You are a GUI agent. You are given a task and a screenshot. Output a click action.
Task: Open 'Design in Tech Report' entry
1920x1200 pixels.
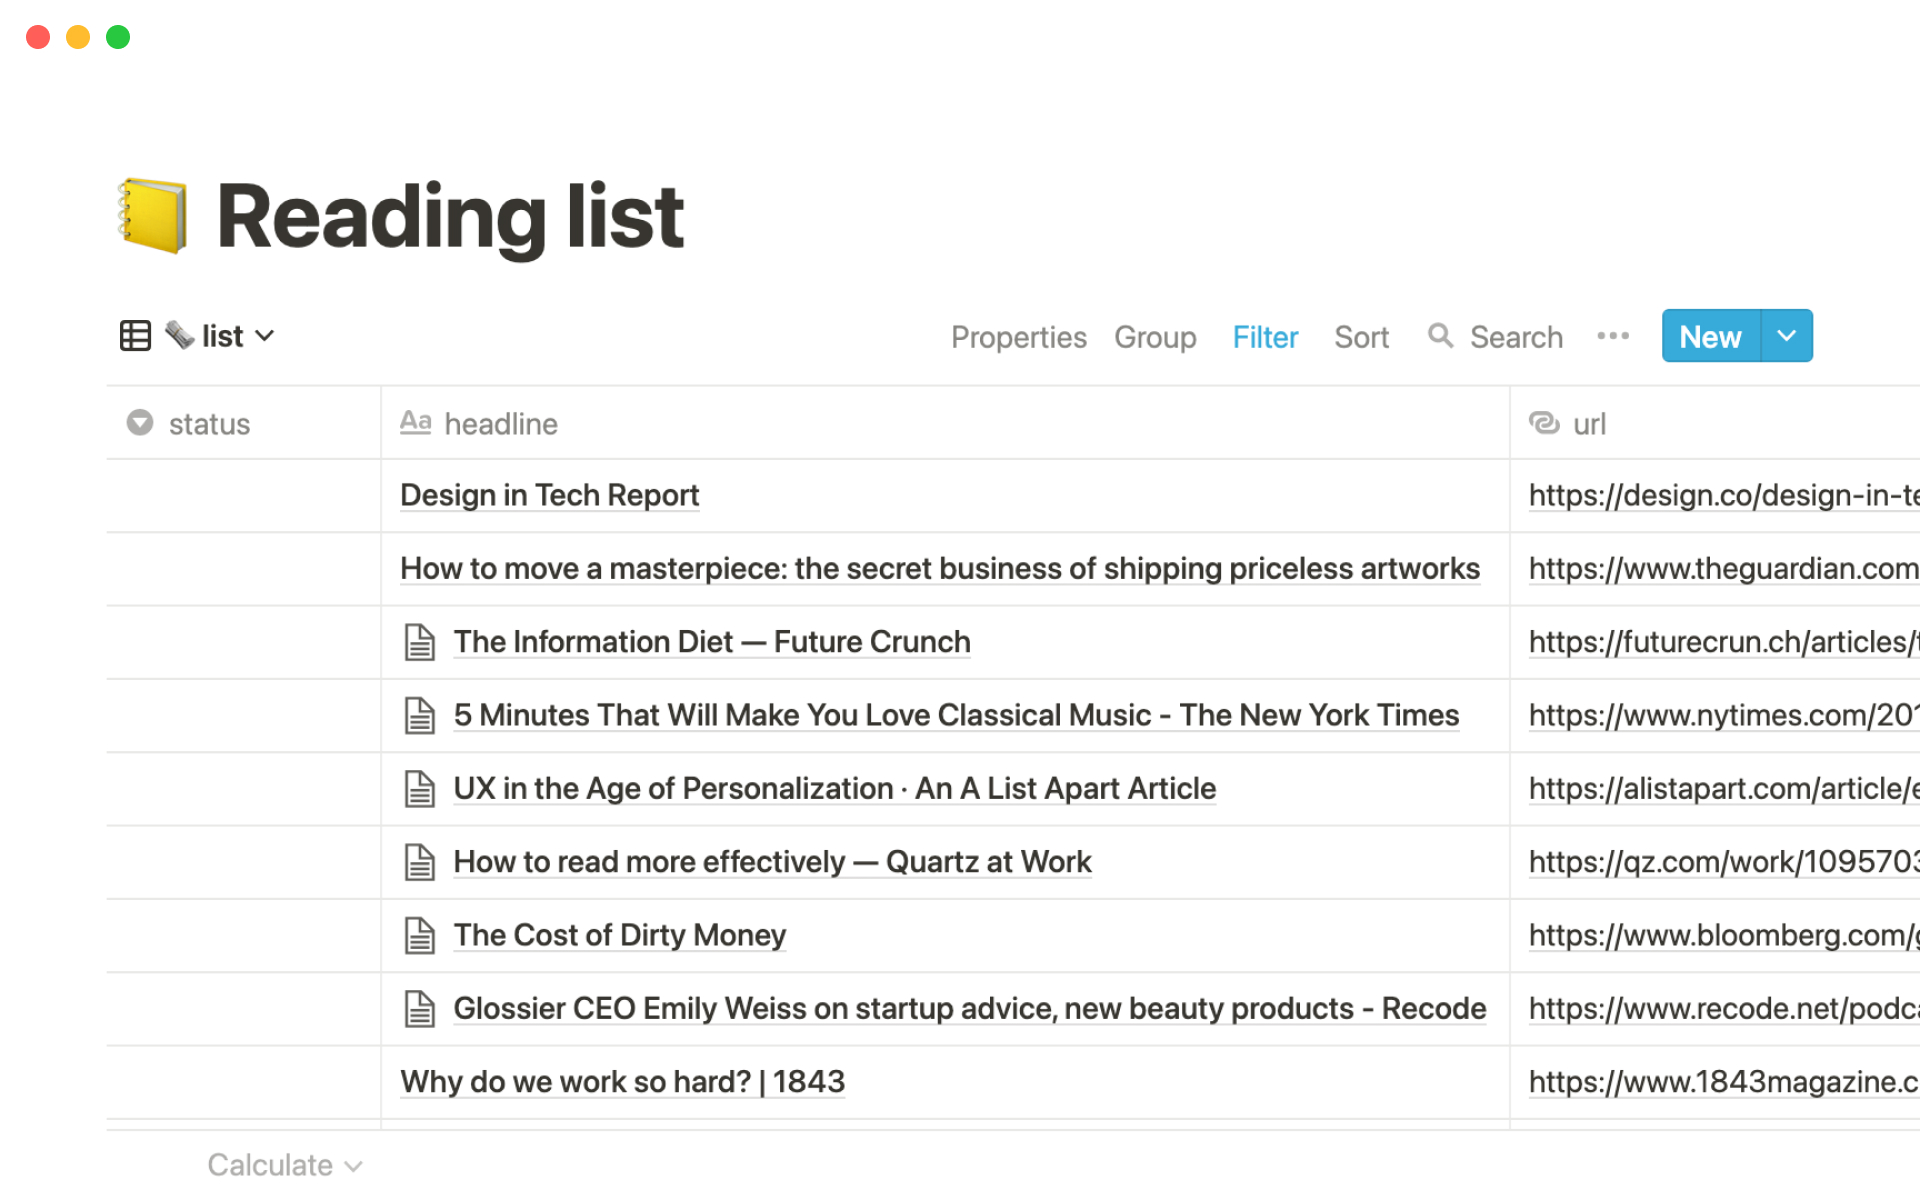tap(549, 494)
